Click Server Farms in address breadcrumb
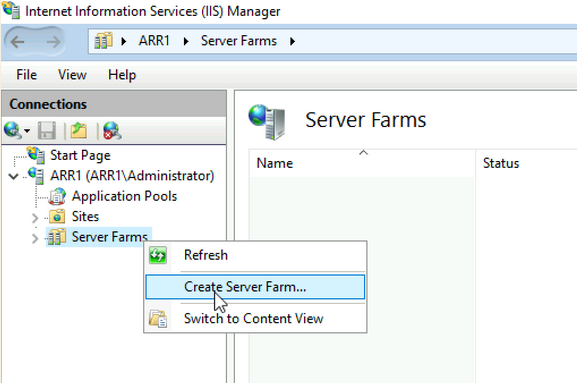Image resolution: width=577 pixels, height=383 pixels. click(239, 41)
